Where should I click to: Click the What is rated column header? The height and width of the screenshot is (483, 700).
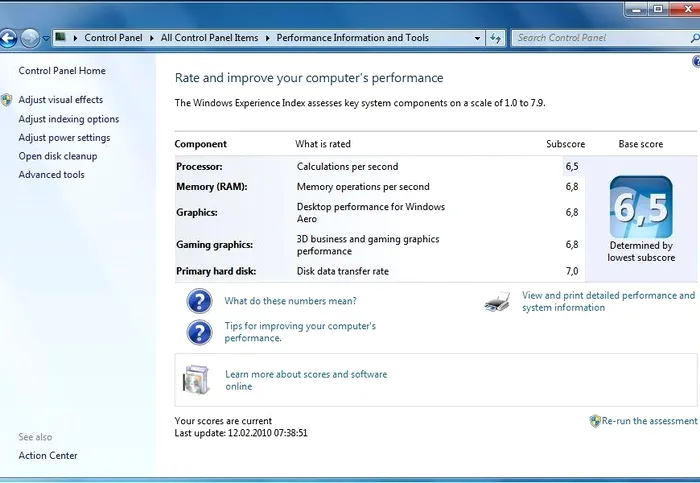[x=323, y=144]
